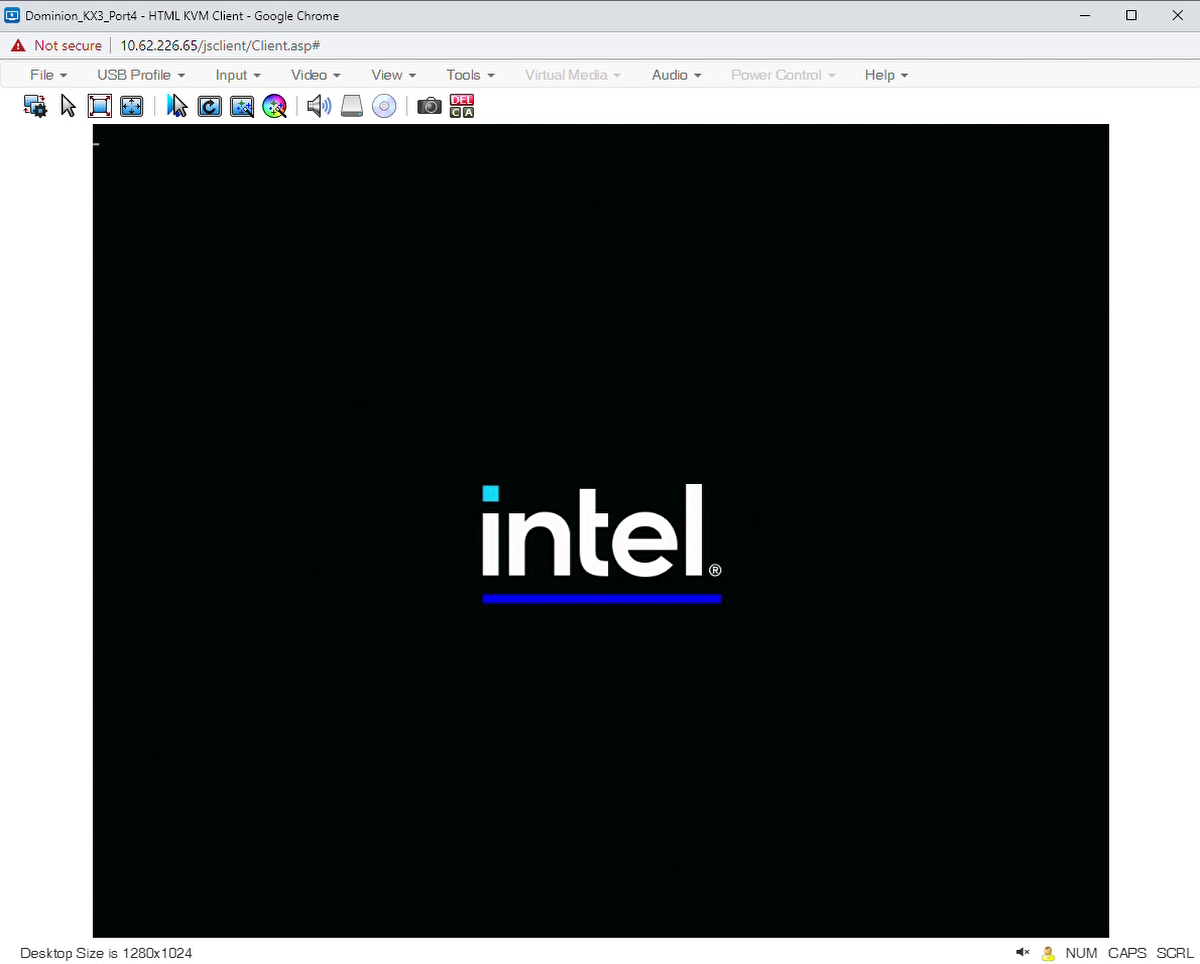Open the Color Calibration icon
Viewport: 1200px width, 964px height.
pos(275,106)
